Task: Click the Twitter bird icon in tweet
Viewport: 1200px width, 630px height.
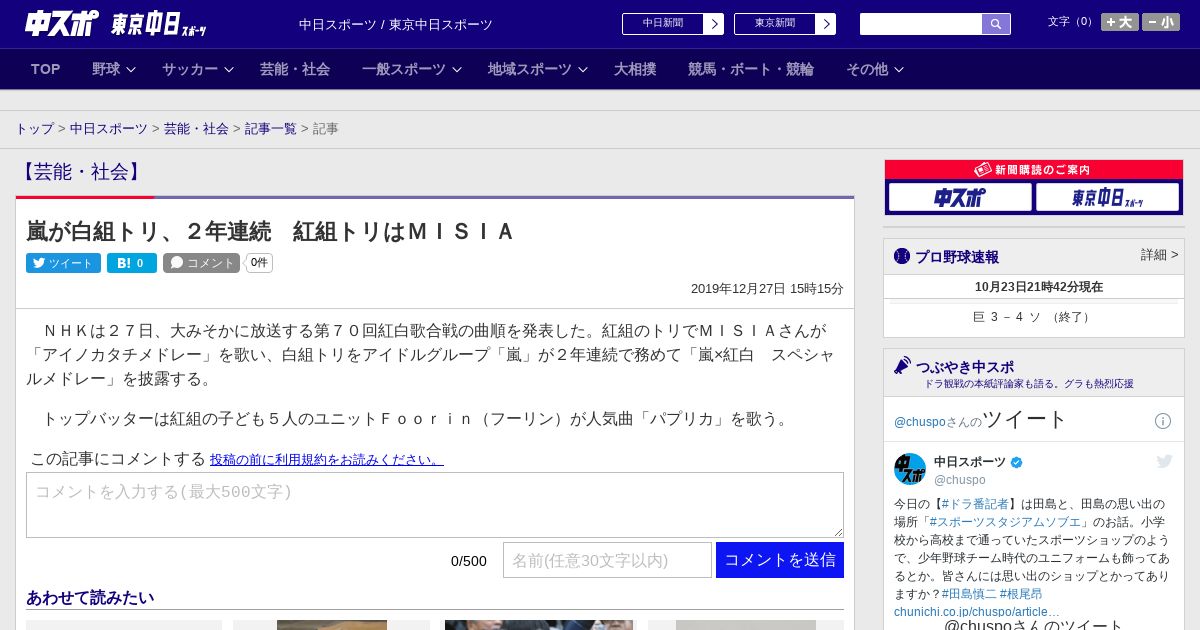Action: click(1164, 461)
